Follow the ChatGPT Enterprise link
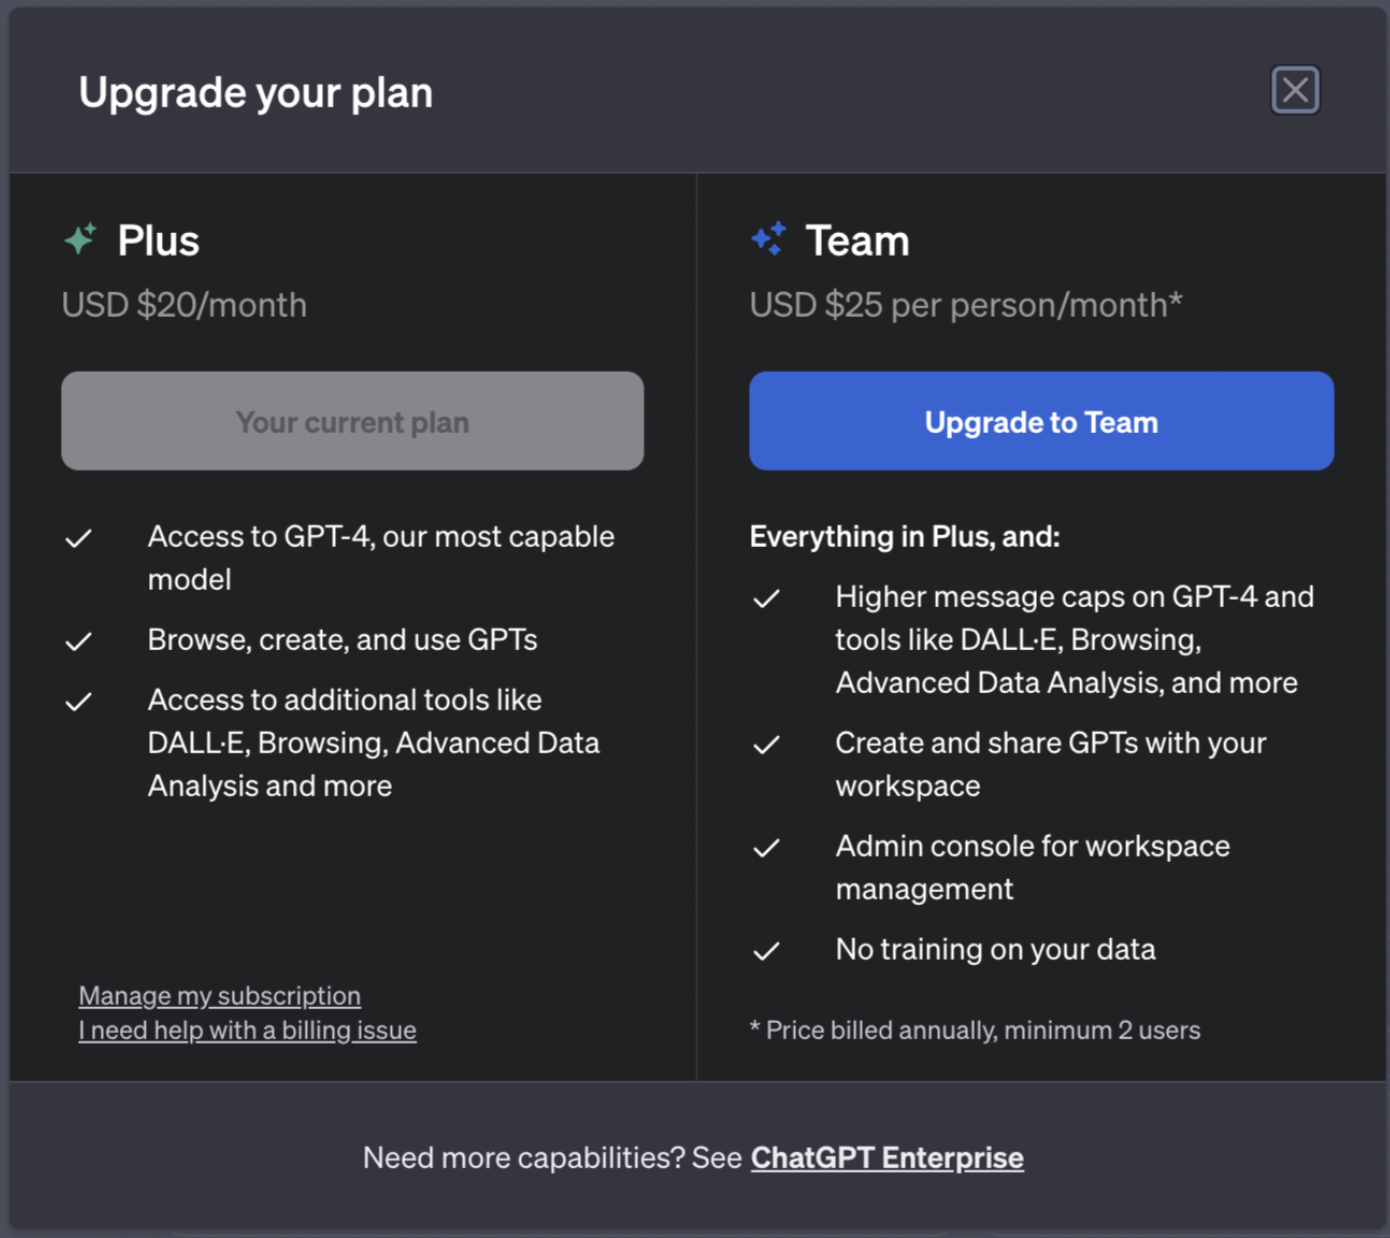1390x1238 pixels. pyautogui.click(x=887, y=1157)
